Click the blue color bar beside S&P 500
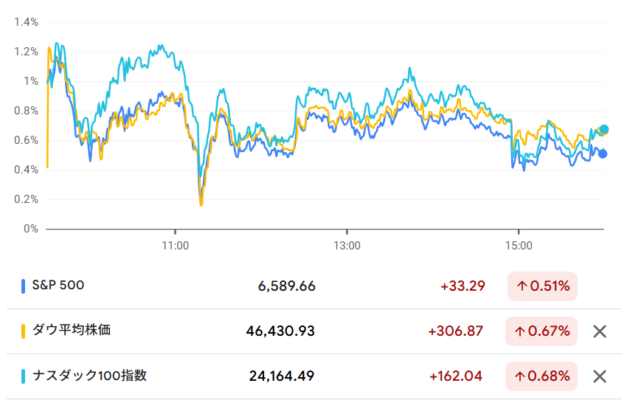Image resolution: width=627 pixels, height=400 pixels. coord(23,286)
